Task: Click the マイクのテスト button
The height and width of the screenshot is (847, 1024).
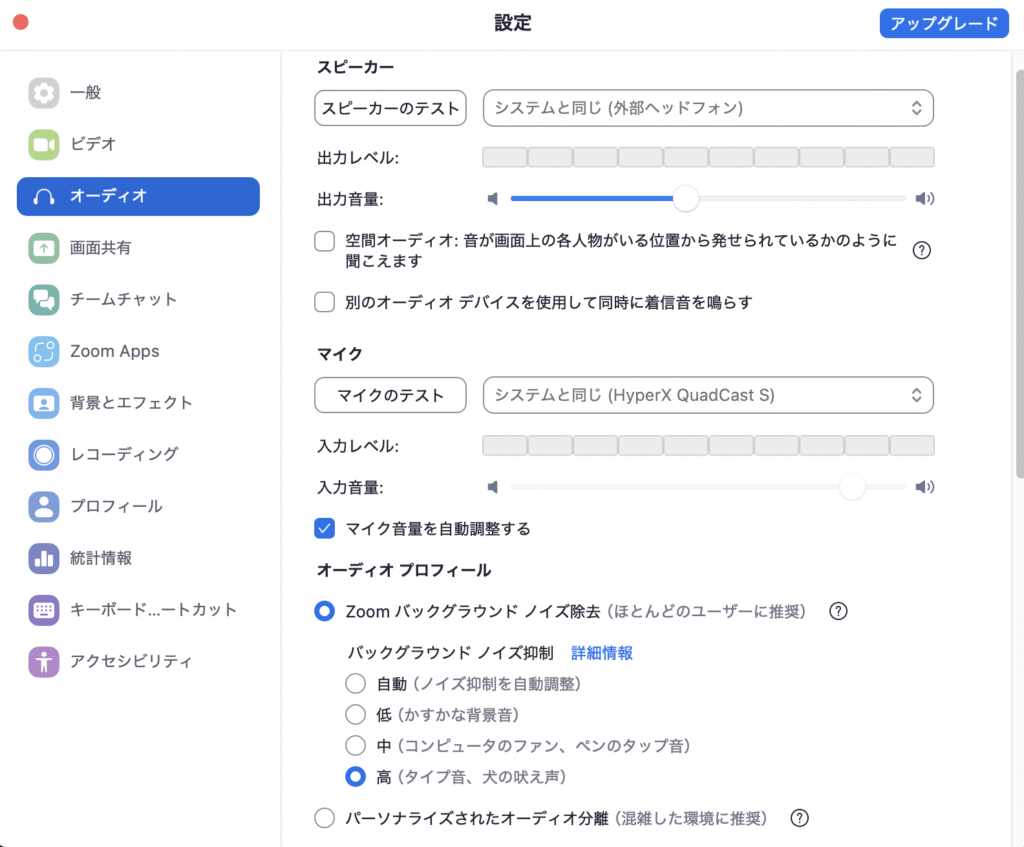Action: point(391,395)
